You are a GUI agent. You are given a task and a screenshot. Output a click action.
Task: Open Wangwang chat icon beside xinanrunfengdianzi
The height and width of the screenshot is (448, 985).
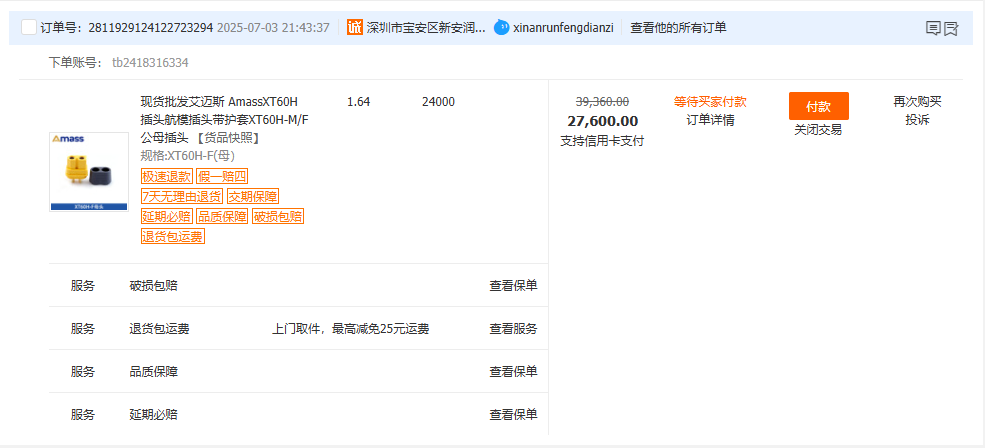(x=501, y=27)
